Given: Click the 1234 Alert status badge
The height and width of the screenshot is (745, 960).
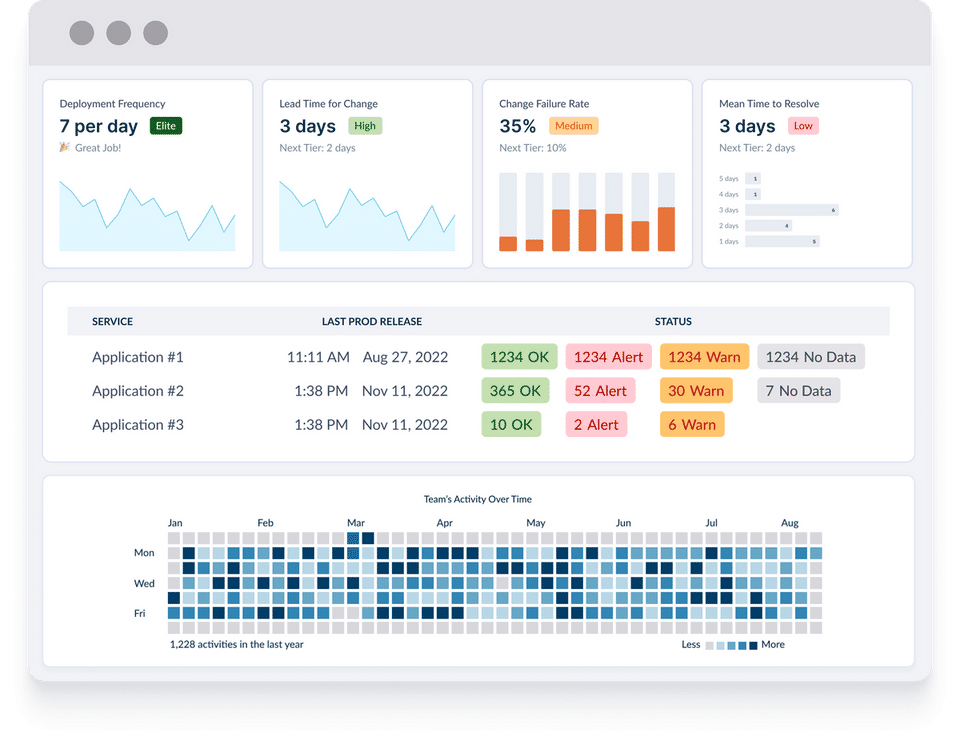Looking at the screenshot, I should tap(608, 357).
